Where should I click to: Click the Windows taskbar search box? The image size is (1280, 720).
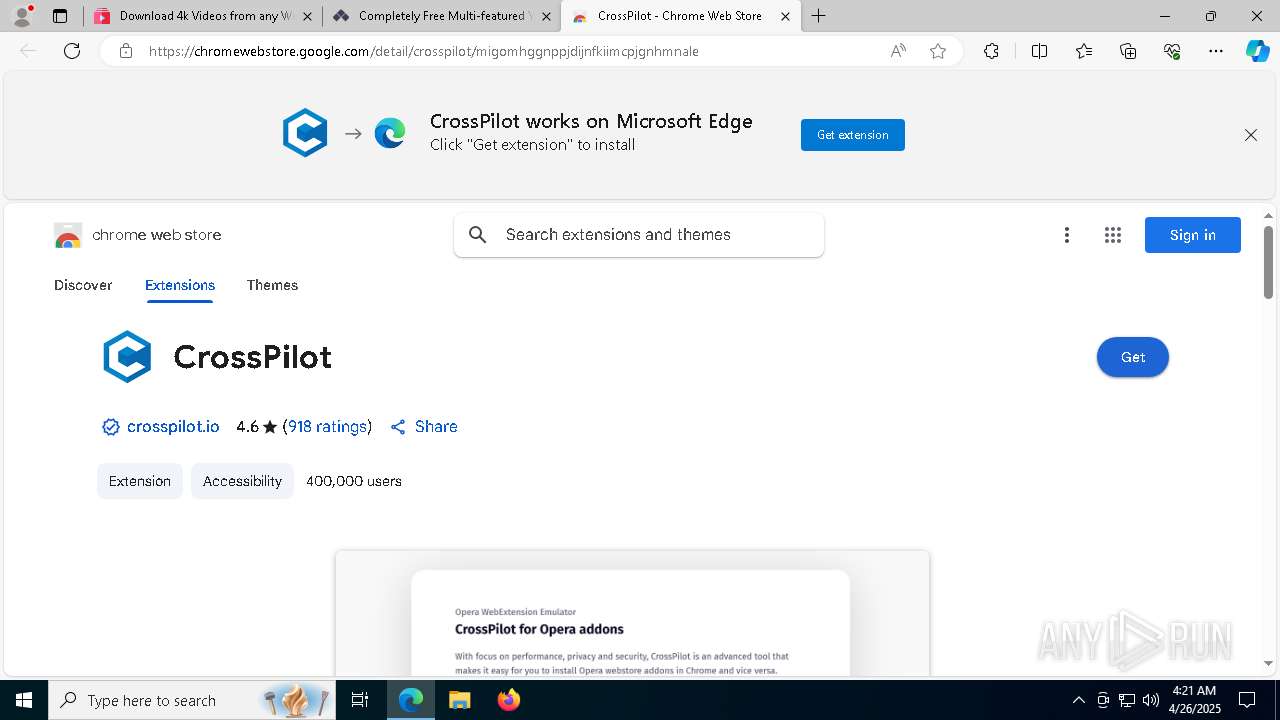[192, 700]
